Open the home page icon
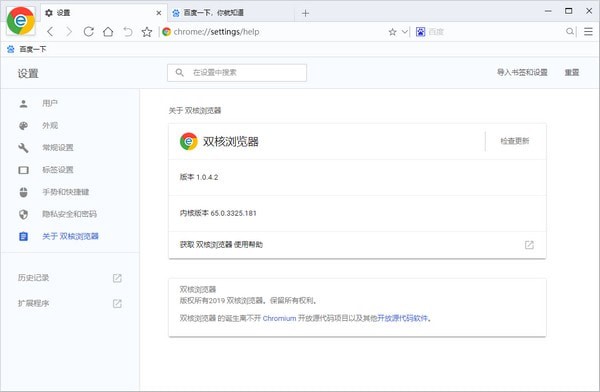The height and width of the screenshot is (392, 600). [108, 32]
